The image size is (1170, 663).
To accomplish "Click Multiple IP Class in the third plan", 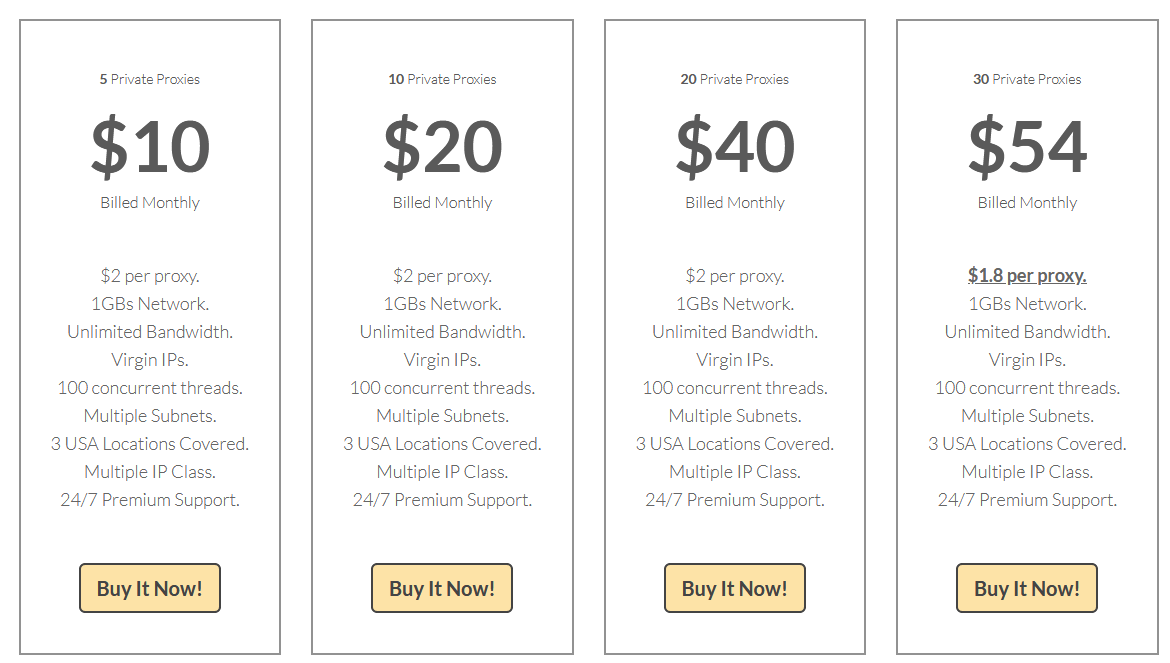I will 734,471.
